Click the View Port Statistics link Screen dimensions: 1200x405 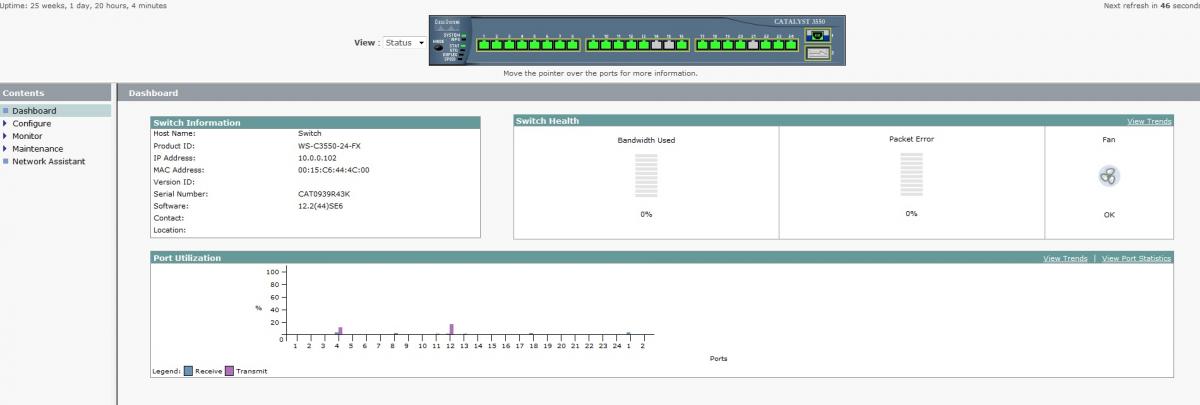coord(1136,258)
